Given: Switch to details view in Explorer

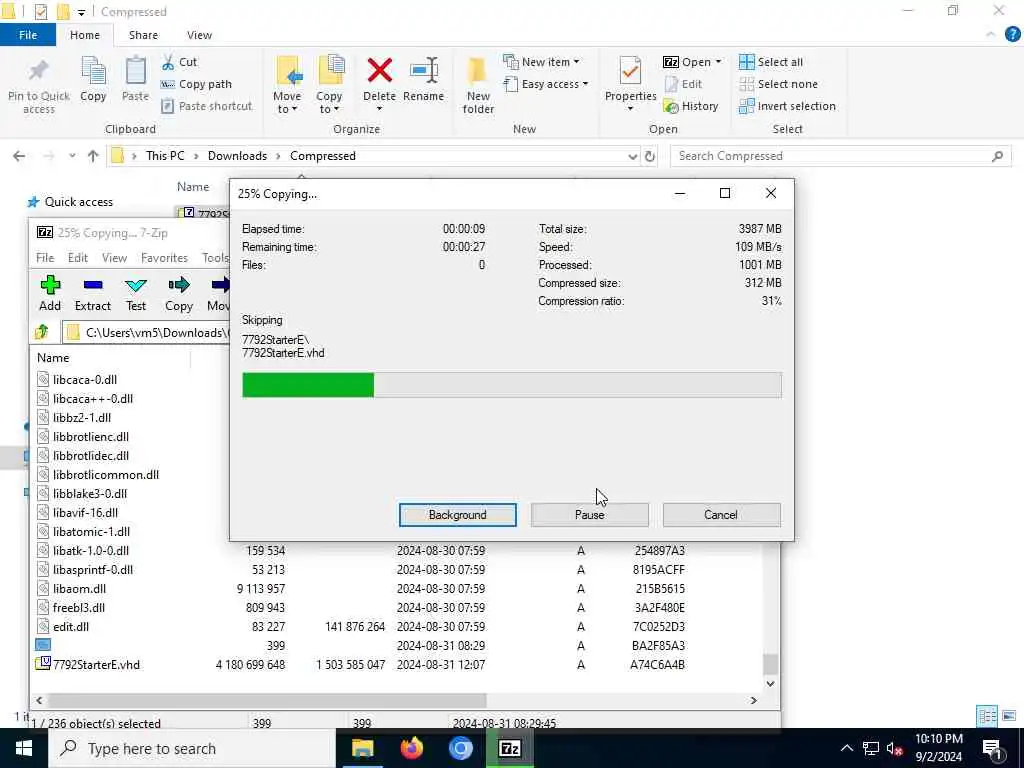Looking at the screenshot, I should click(987, 716).
